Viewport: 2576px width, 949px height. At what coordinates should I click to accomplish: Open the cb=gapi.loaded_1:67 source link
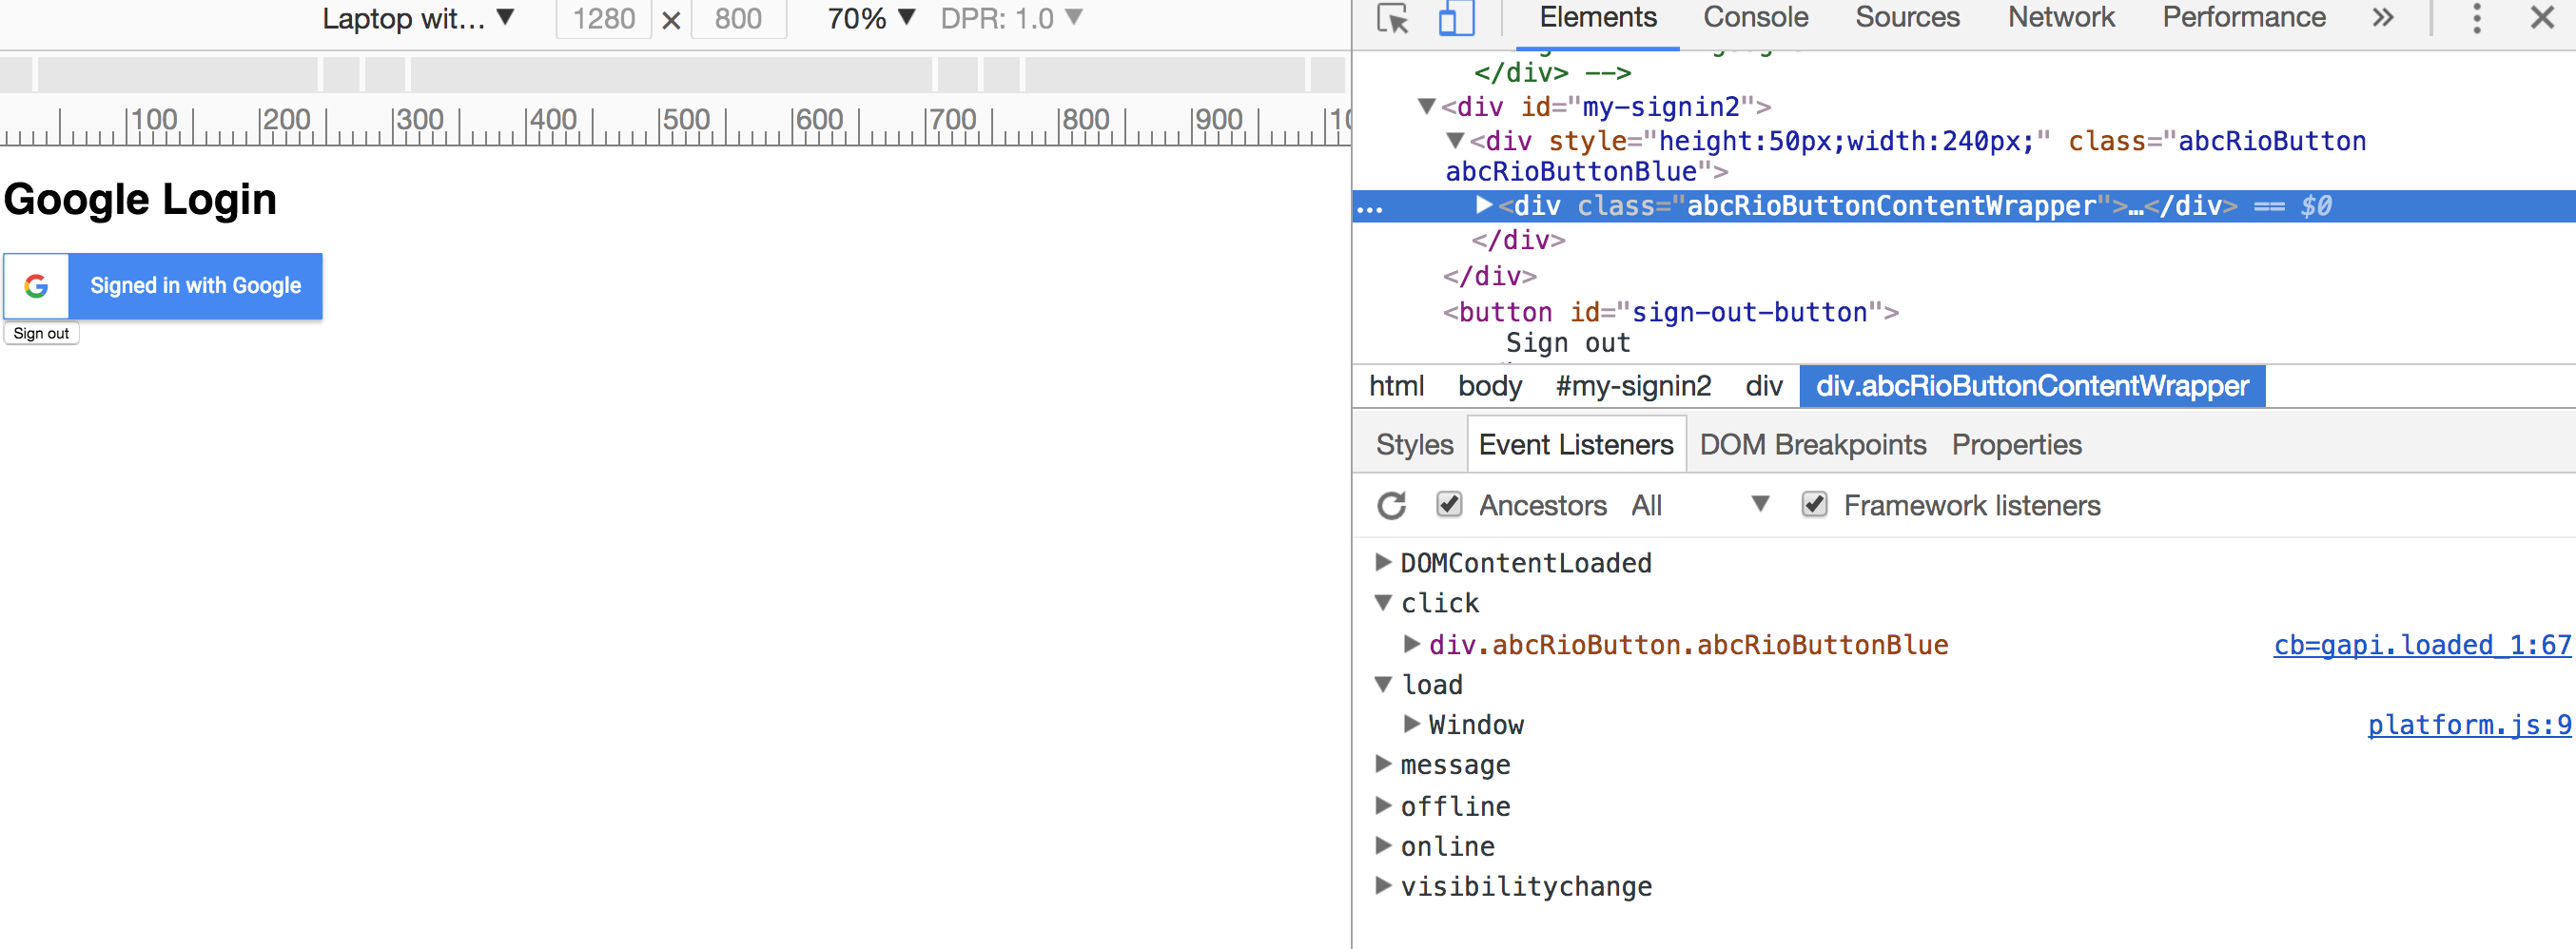click(x=2422, y=645)
